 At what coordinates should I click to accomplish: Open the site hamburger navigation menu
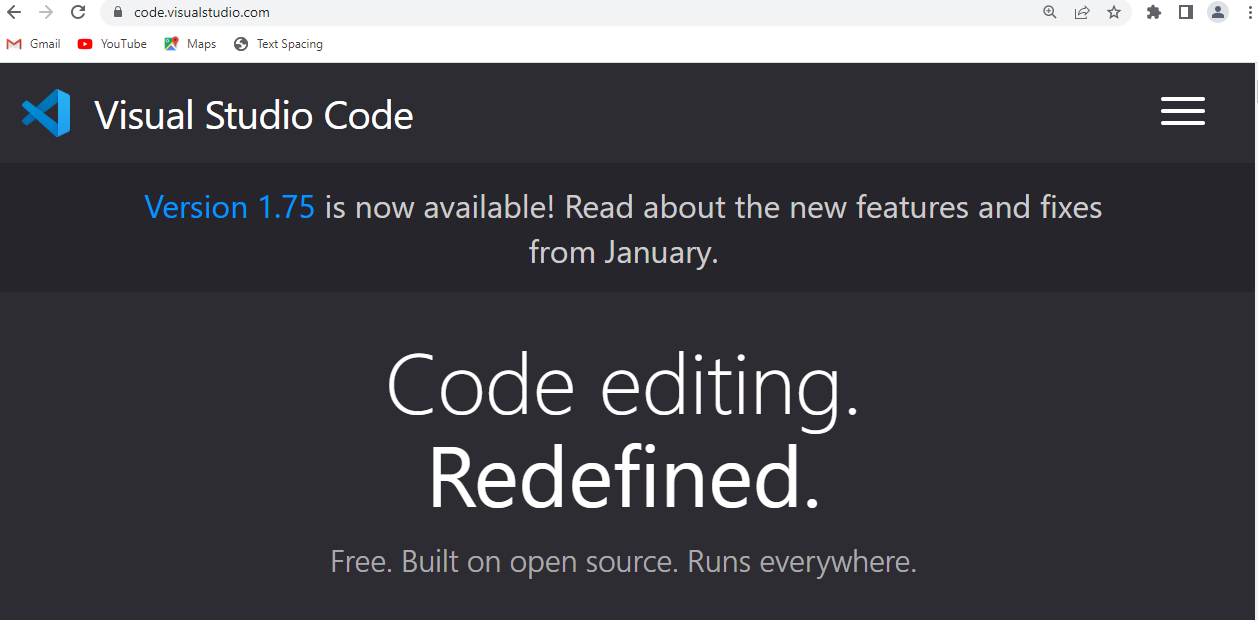pos(1182,111)
